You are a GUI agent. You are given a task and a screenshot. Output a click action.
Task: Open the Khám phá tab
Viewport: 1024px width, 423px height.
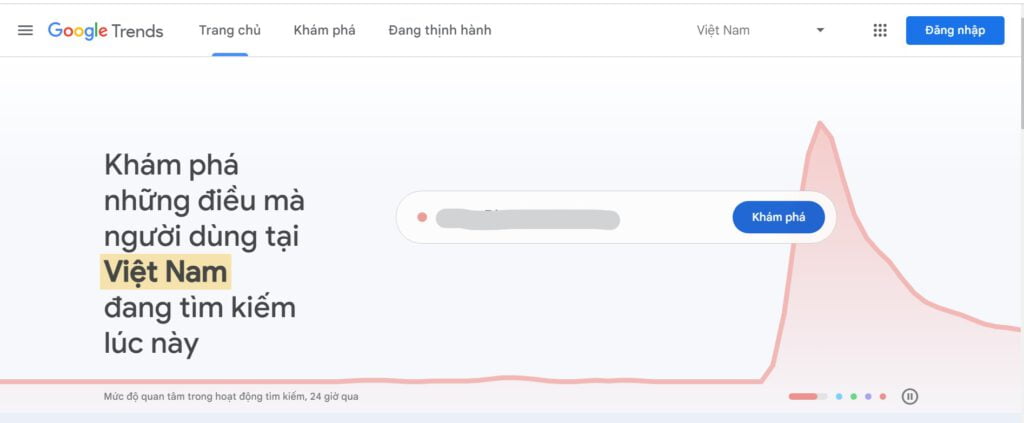(325, 30)
